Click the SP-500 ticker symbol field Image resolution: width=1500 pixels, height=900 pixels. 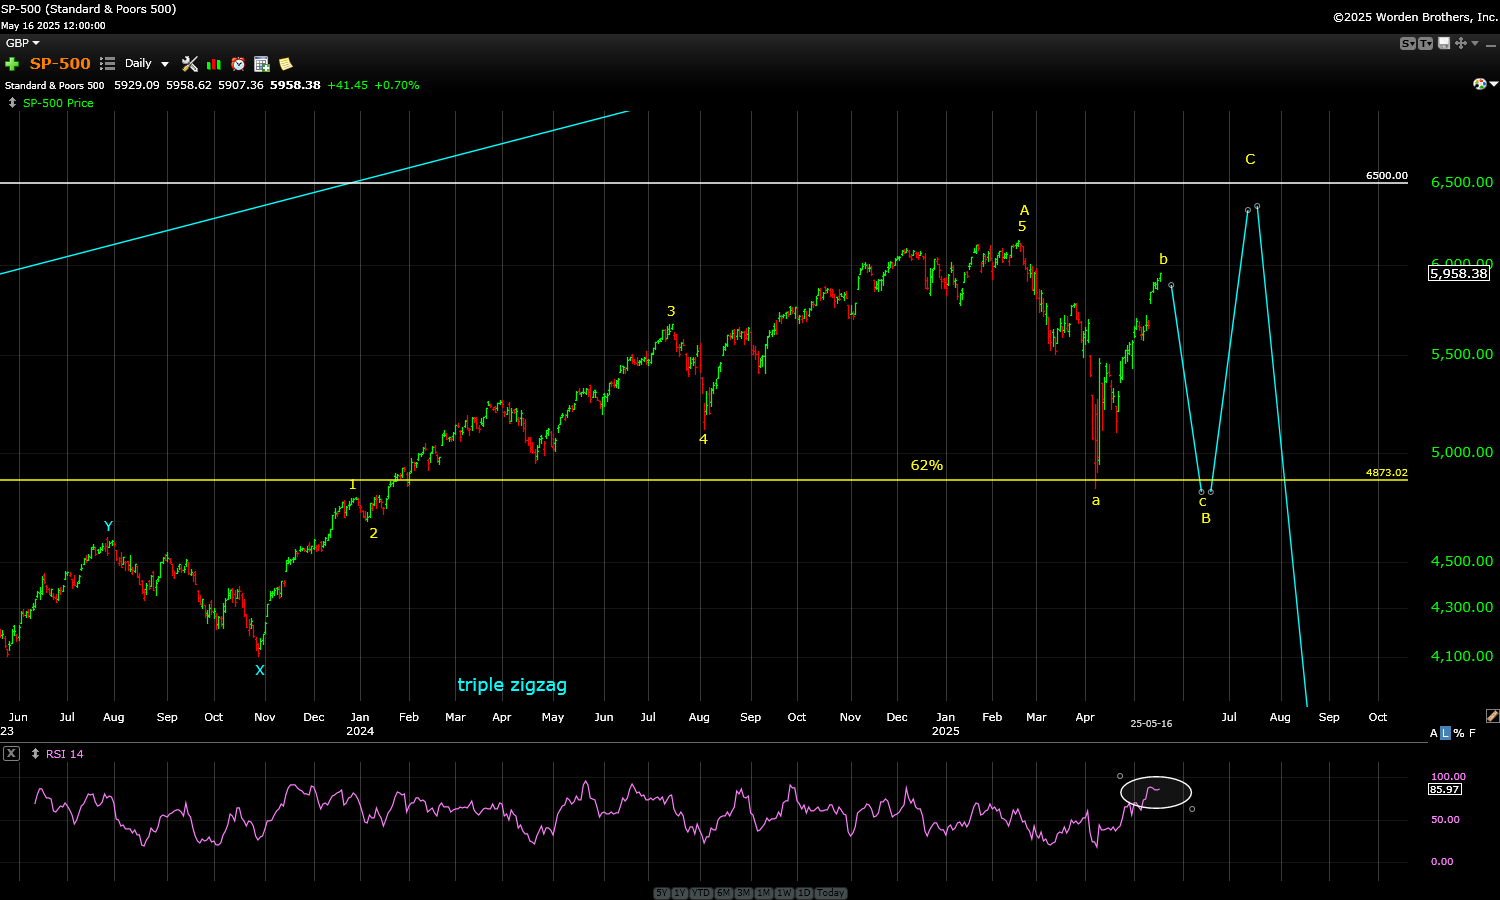point(60,64)
